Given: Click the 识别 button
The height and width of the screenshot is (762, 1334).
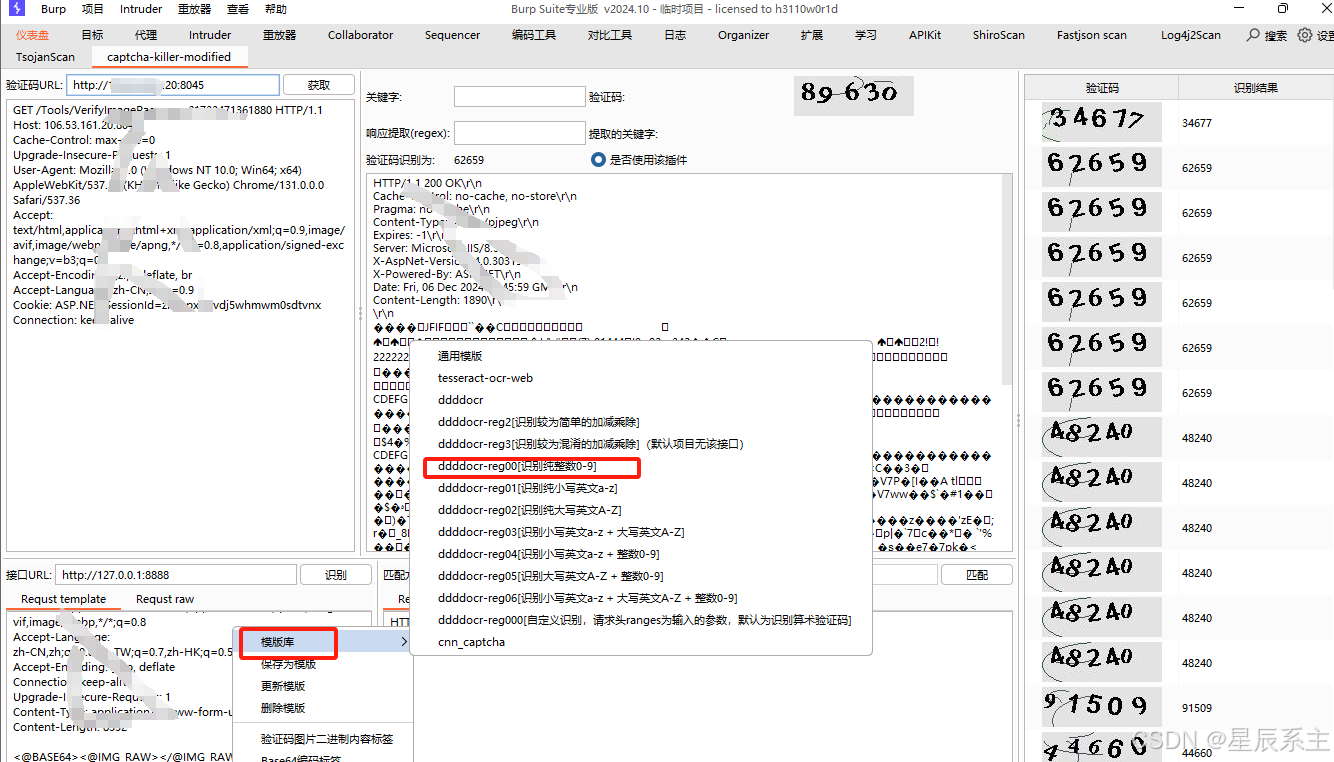Looking at the screenshot, I should [x=336, y=575].
